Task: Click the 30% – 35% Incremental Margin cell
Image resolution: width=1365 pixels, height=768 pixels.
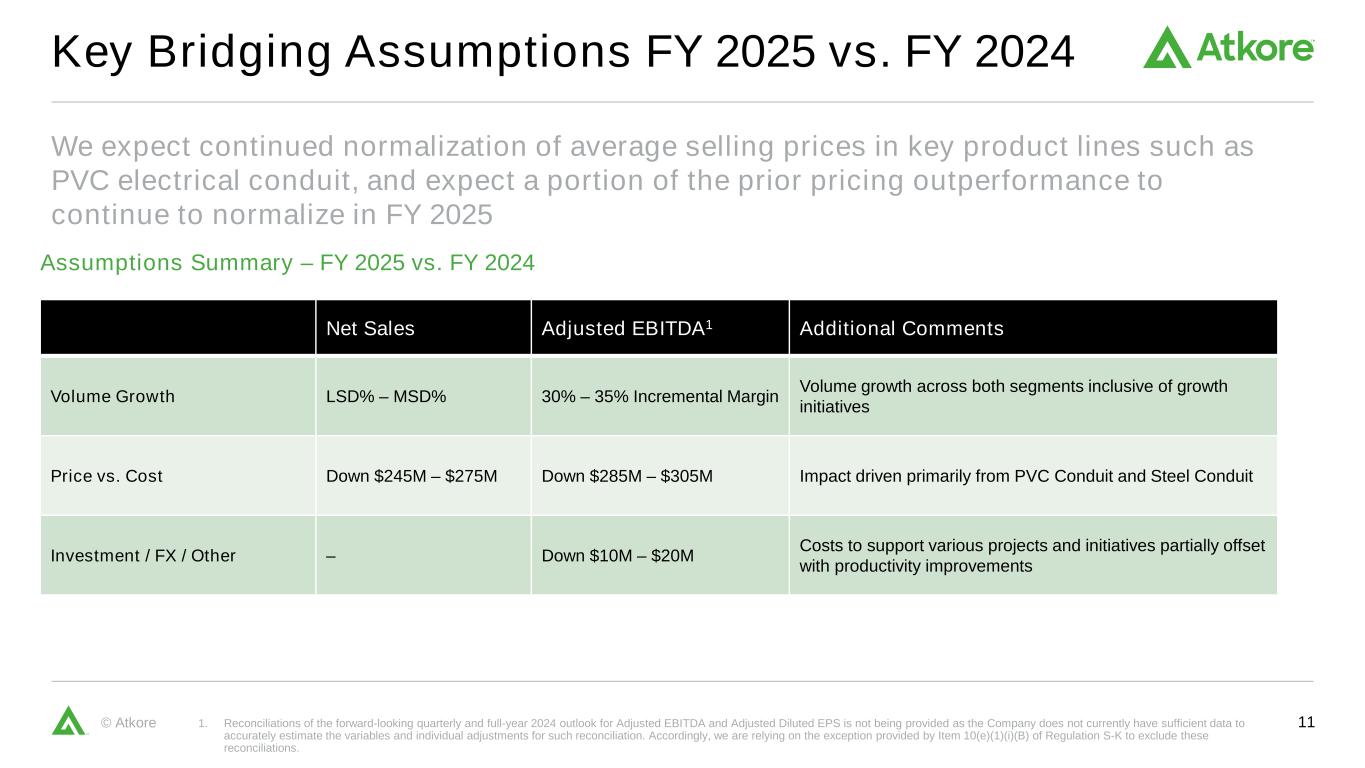Action: pos(659,396)
